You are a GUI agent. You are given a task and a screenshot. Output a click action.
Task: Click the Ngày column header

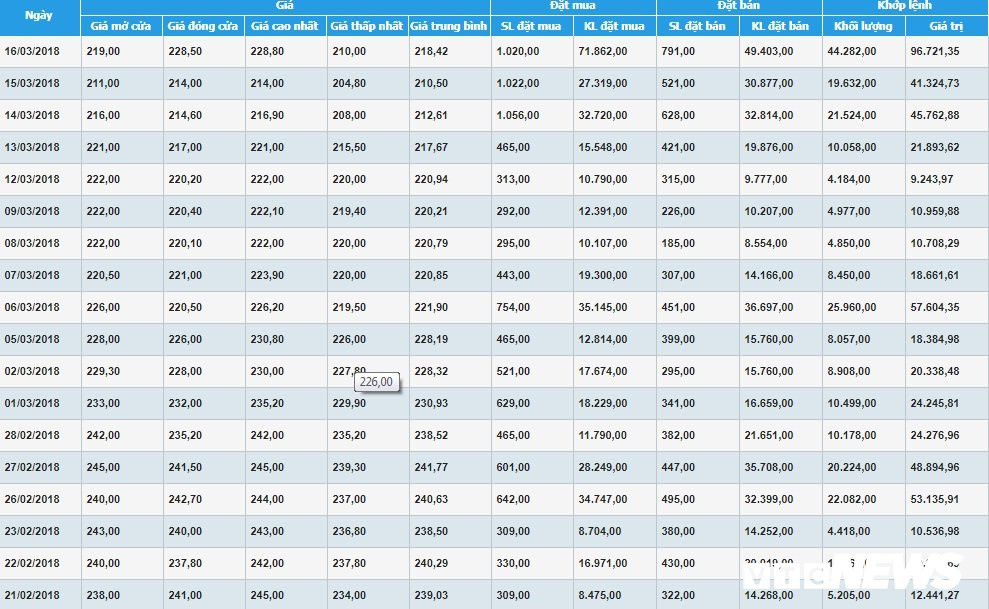(x=40, y=16)
